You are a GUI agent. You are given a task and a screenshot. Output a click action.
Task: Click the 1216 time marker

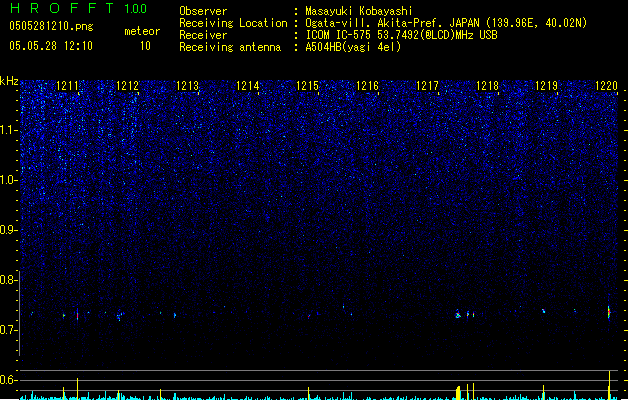point(367,86)
